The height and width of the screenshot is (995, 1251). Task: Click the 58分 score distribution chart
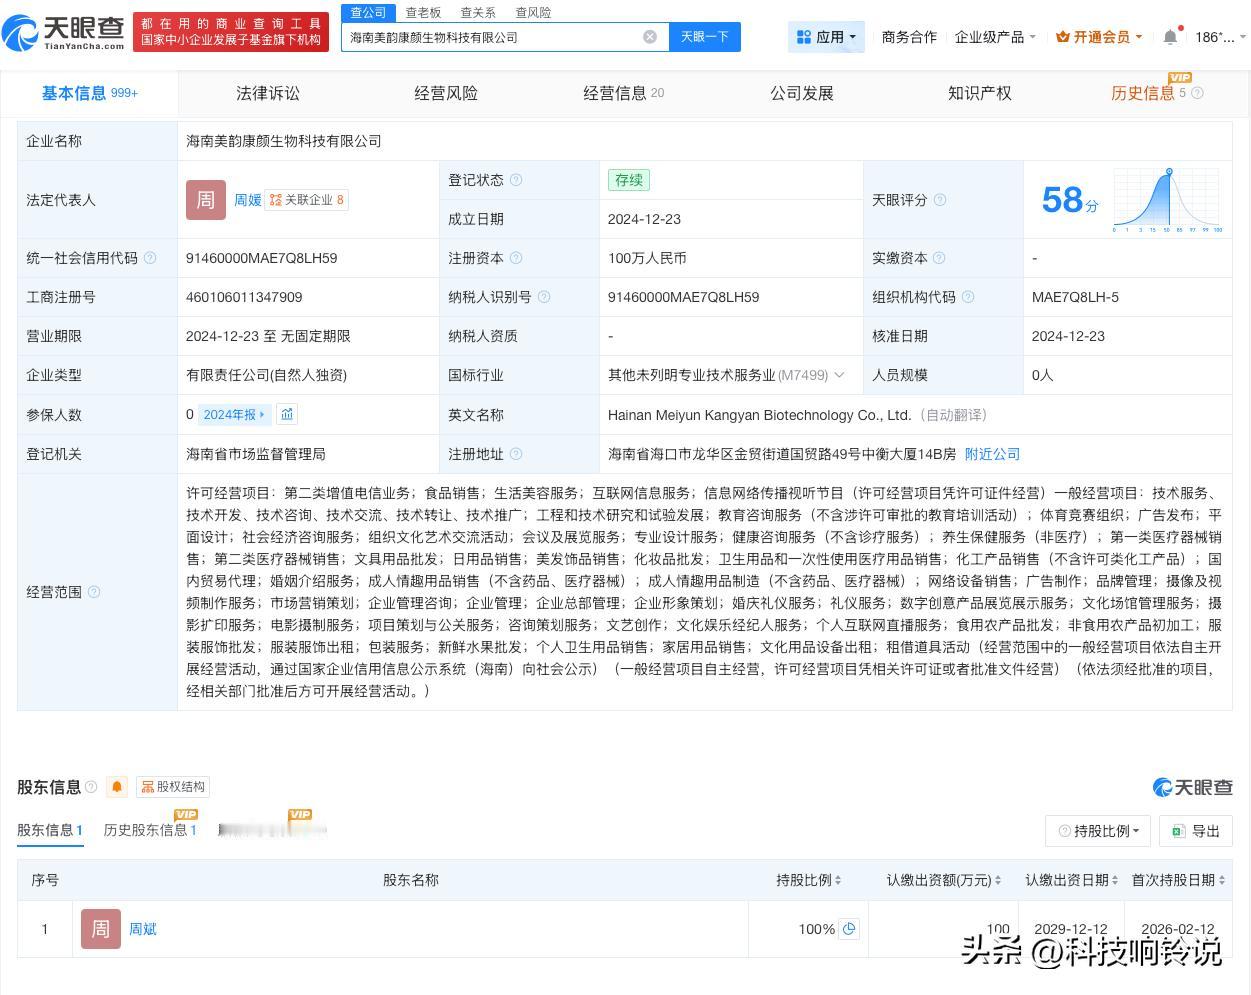pyautogui.click(x=1168, y=200)
